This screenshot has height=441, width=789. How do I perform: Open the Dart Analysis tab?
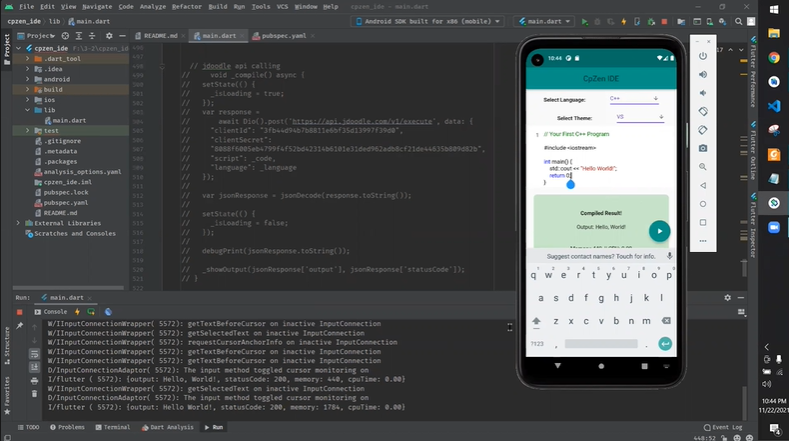tap(168, 427)
